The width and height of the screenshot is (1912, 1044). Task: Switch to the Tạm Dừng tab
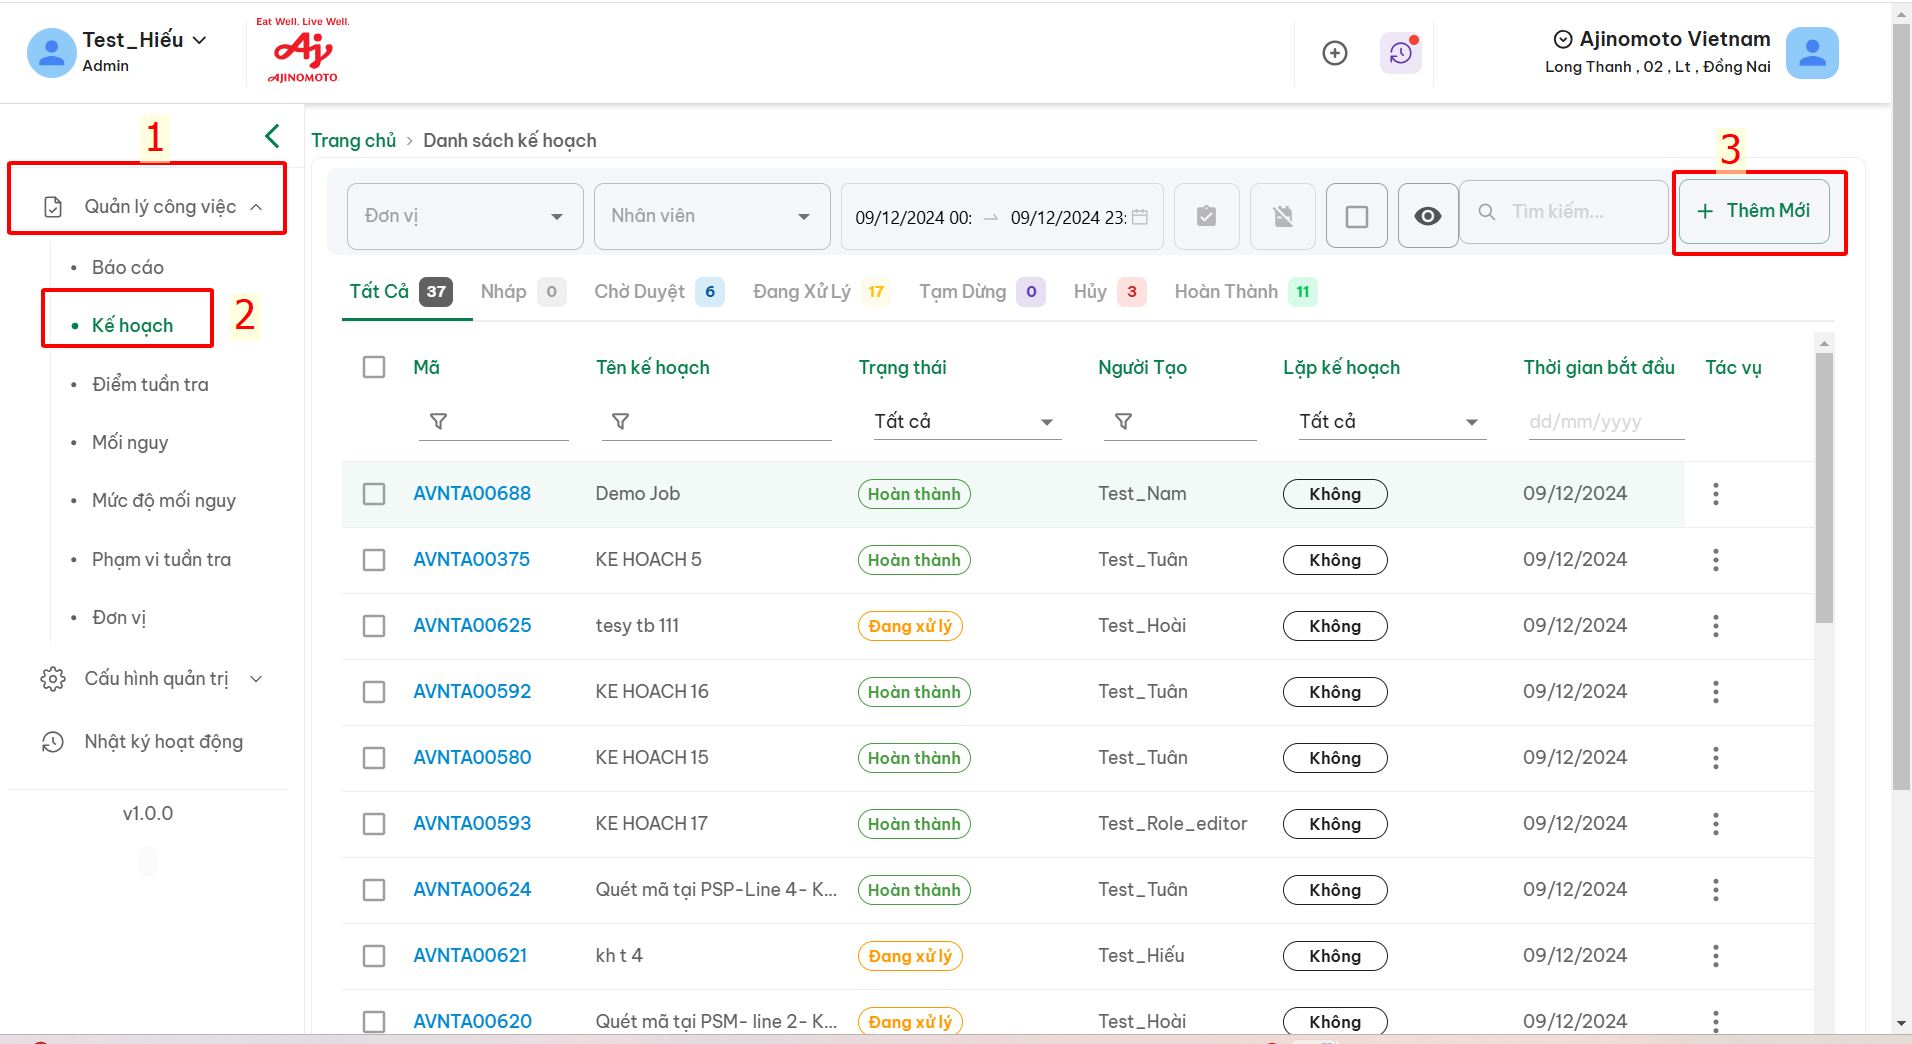(982, 292)
